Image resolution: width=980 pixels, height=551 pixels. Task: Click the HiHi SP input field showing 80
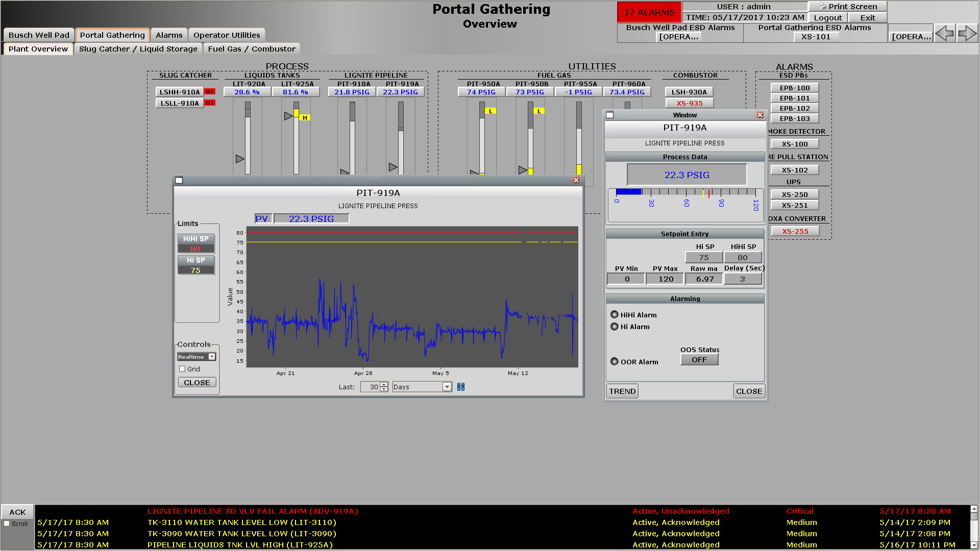pos(742,257)
